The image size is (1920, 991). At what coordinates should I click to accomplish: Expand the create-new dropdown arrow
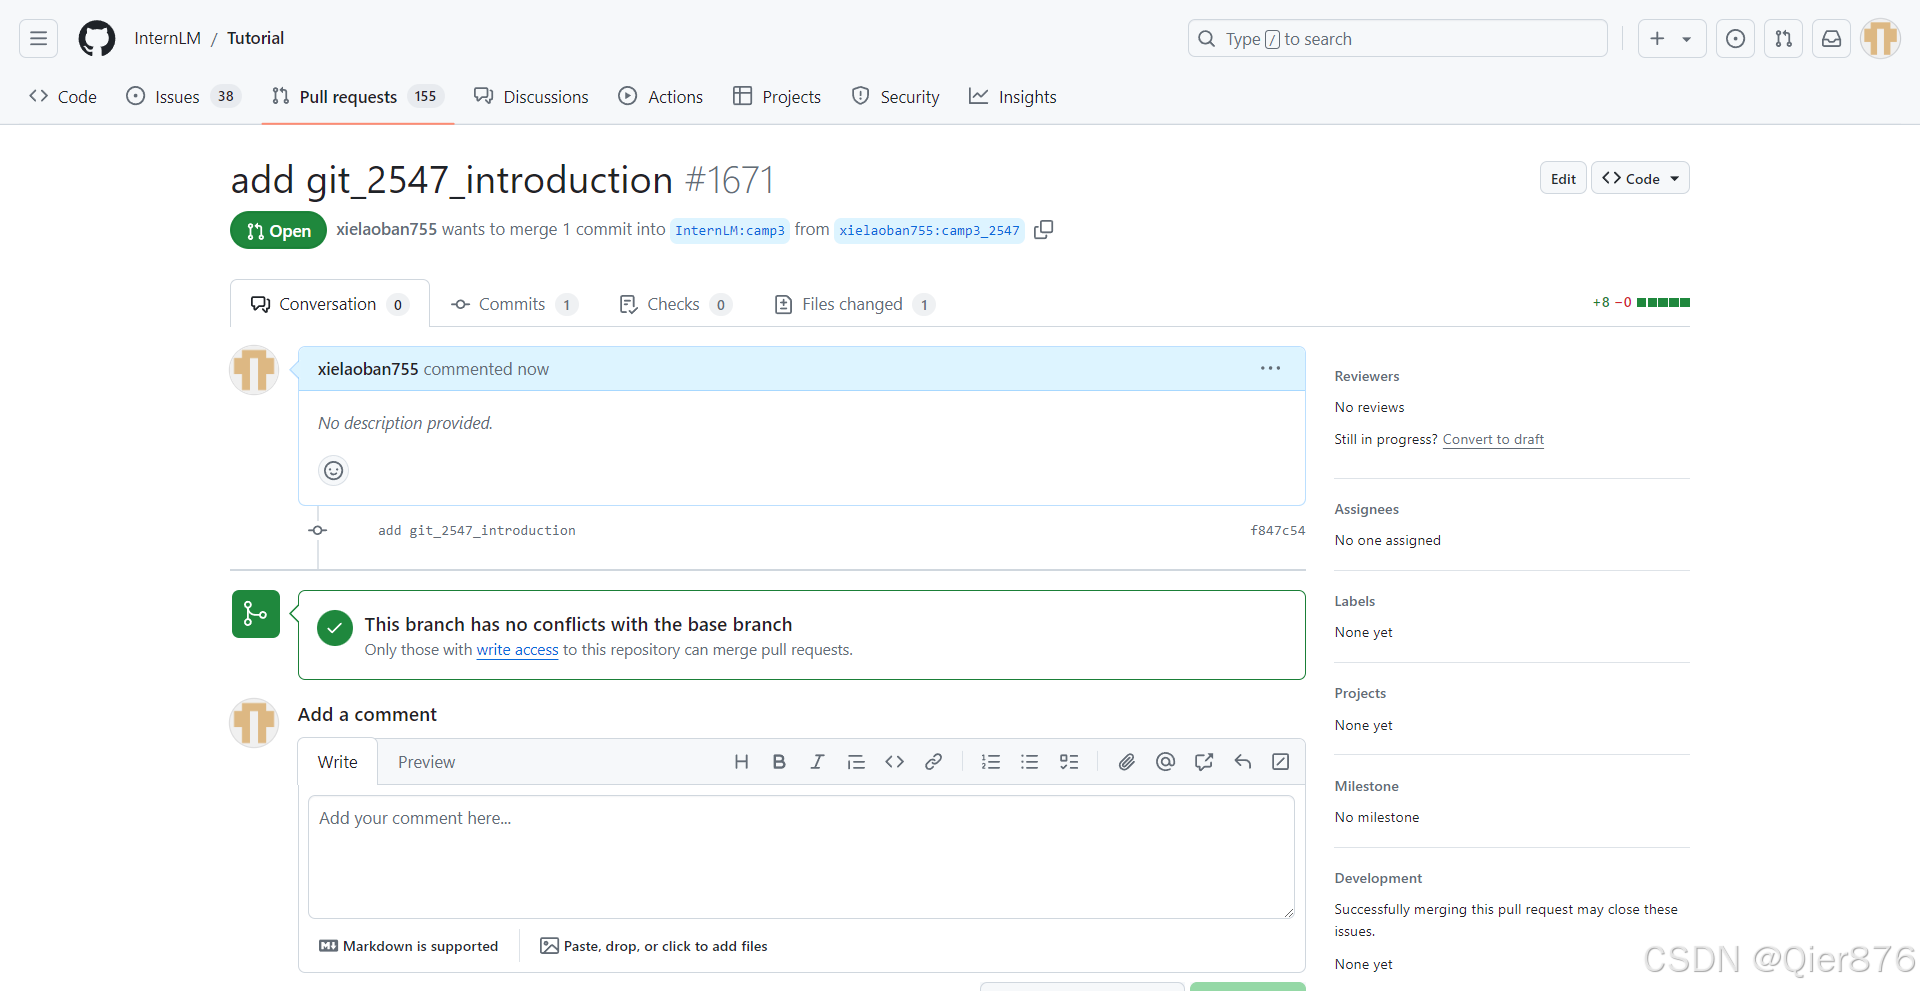tap(1687, 39)
